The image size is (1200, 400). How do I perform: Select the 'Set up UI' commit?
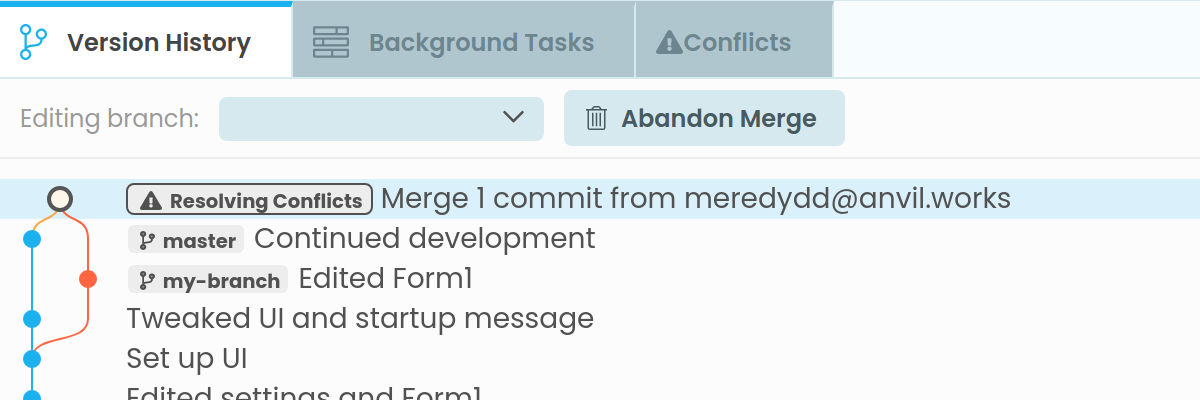click(x=187, y=358)
